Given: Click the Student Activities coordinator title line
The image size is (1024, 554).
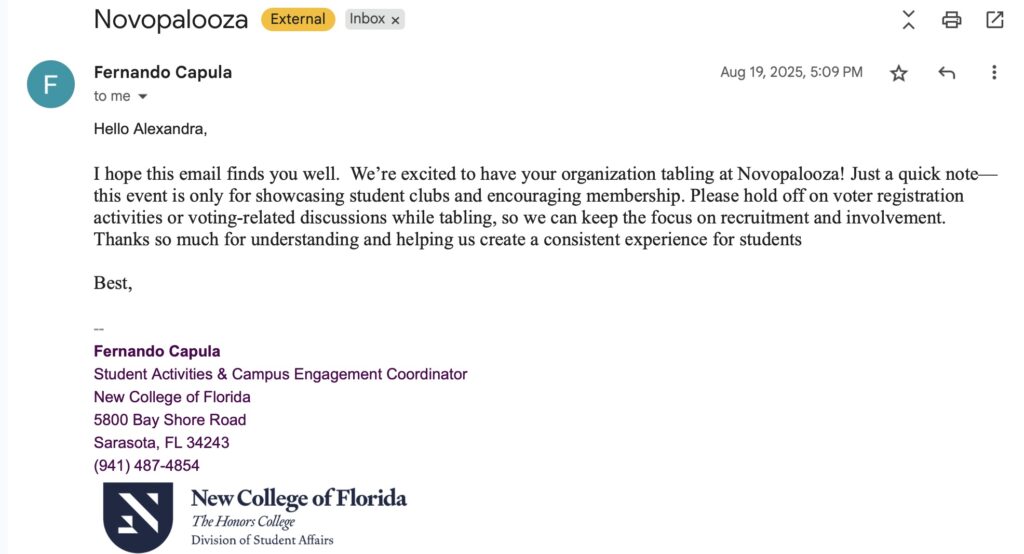Looking at the screenshot, I should coord(280,374).
